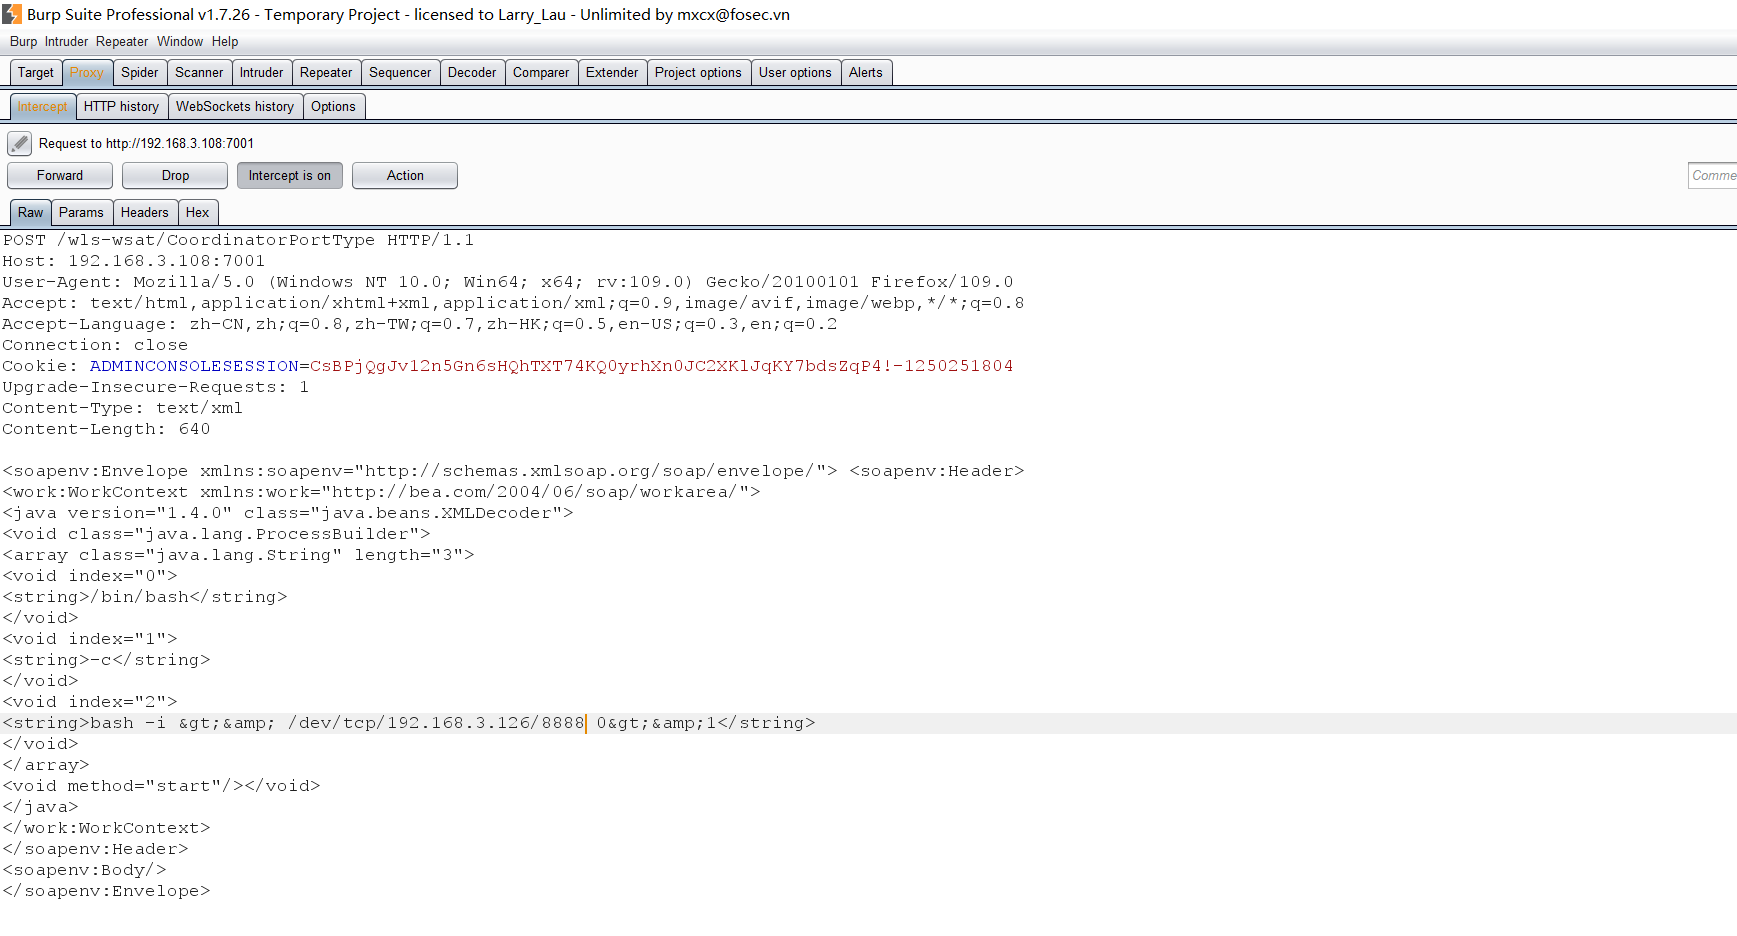This screenshot has height=936, width=1737.
Task: Switch to the Headers request tab
Action: point(145,213)
